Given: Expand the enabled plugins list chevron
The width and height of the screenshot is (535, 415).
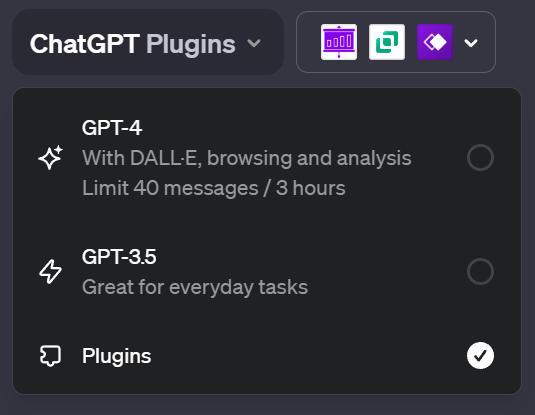Looking at the screenshot, I should point(471,43).
